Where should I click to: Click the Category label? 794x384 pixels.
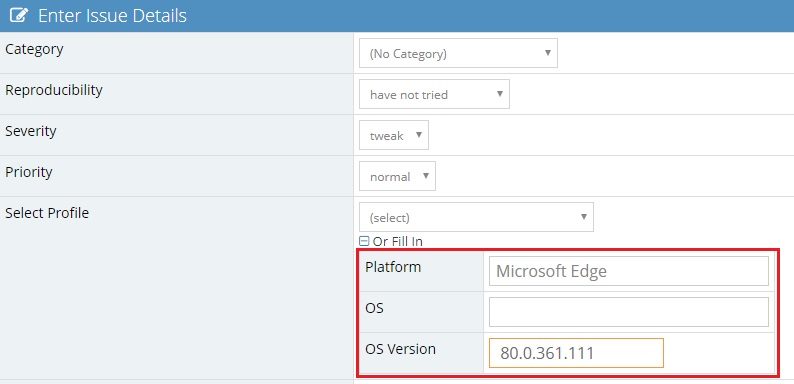(34, 50)
